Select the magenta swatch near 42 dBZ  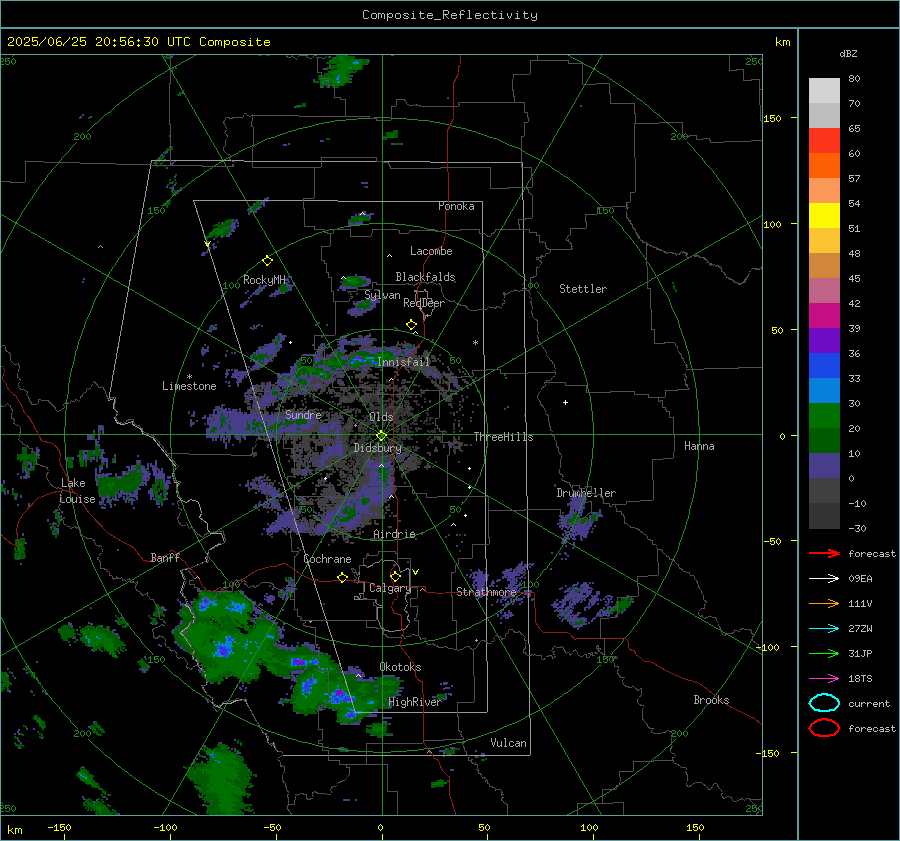(x=824, y=315)
